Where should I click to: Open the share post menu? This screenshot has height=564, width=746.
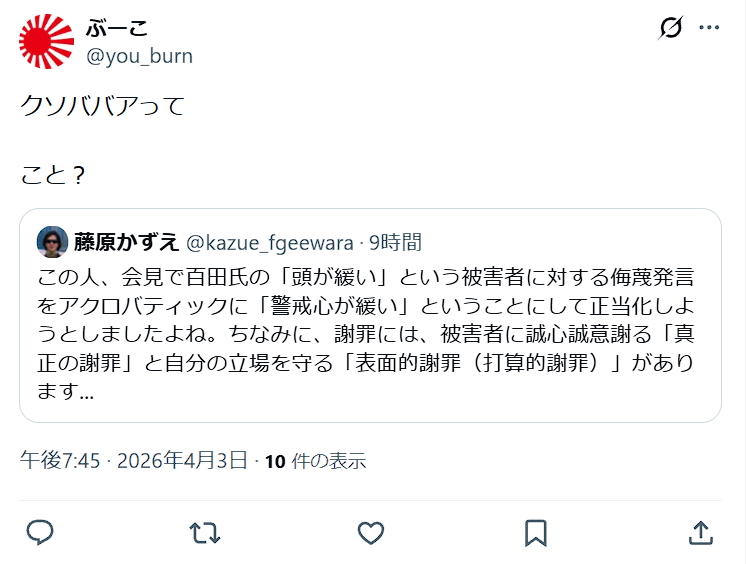point(701,532)
